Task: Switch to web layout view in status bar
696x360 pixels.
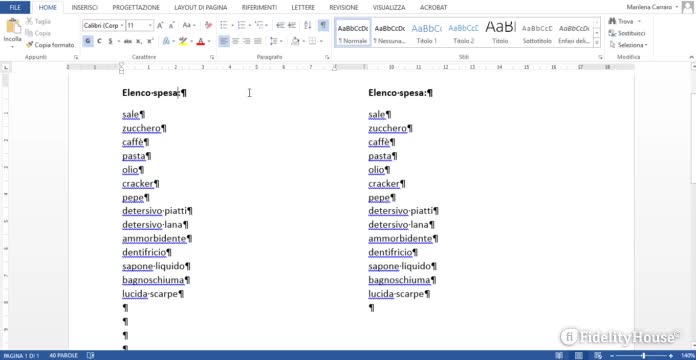Action: [597, 356]
